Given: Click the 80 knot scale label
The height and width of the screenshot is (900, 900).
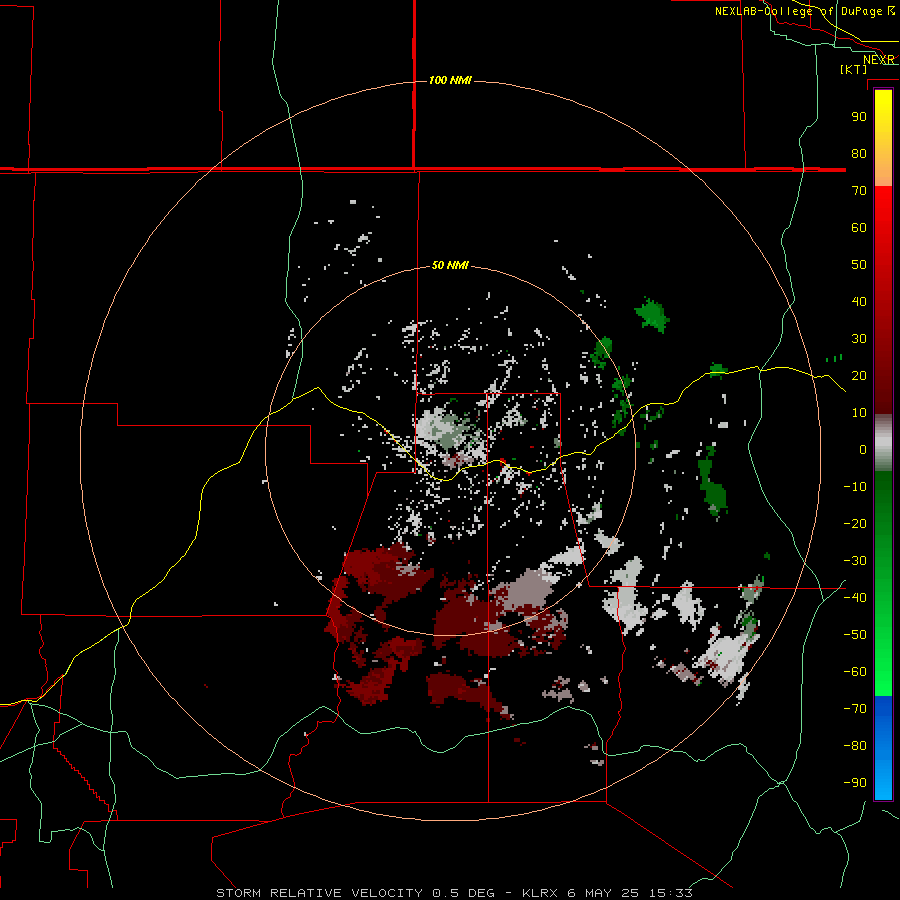Looking at the screenshot, I should [x=859, y=153].
